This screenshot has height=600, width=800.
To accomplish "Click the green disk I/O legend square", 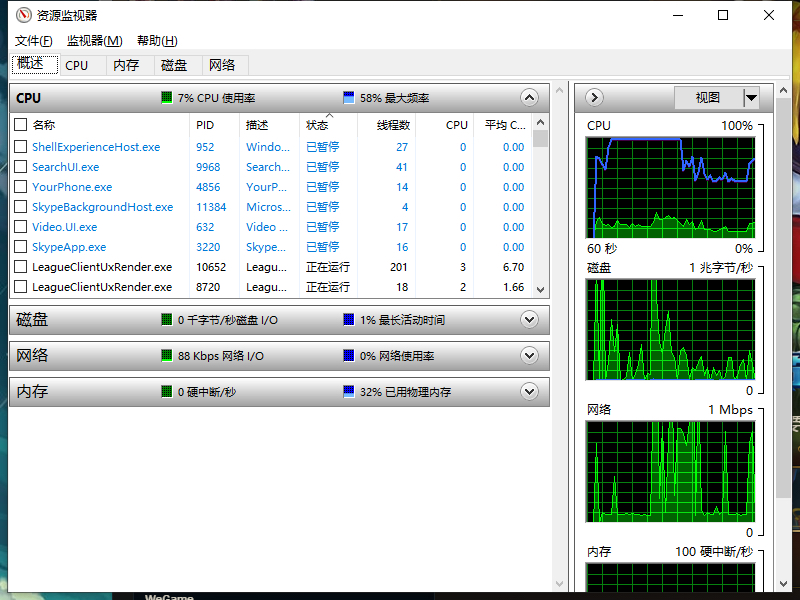I will pos(166,320).
